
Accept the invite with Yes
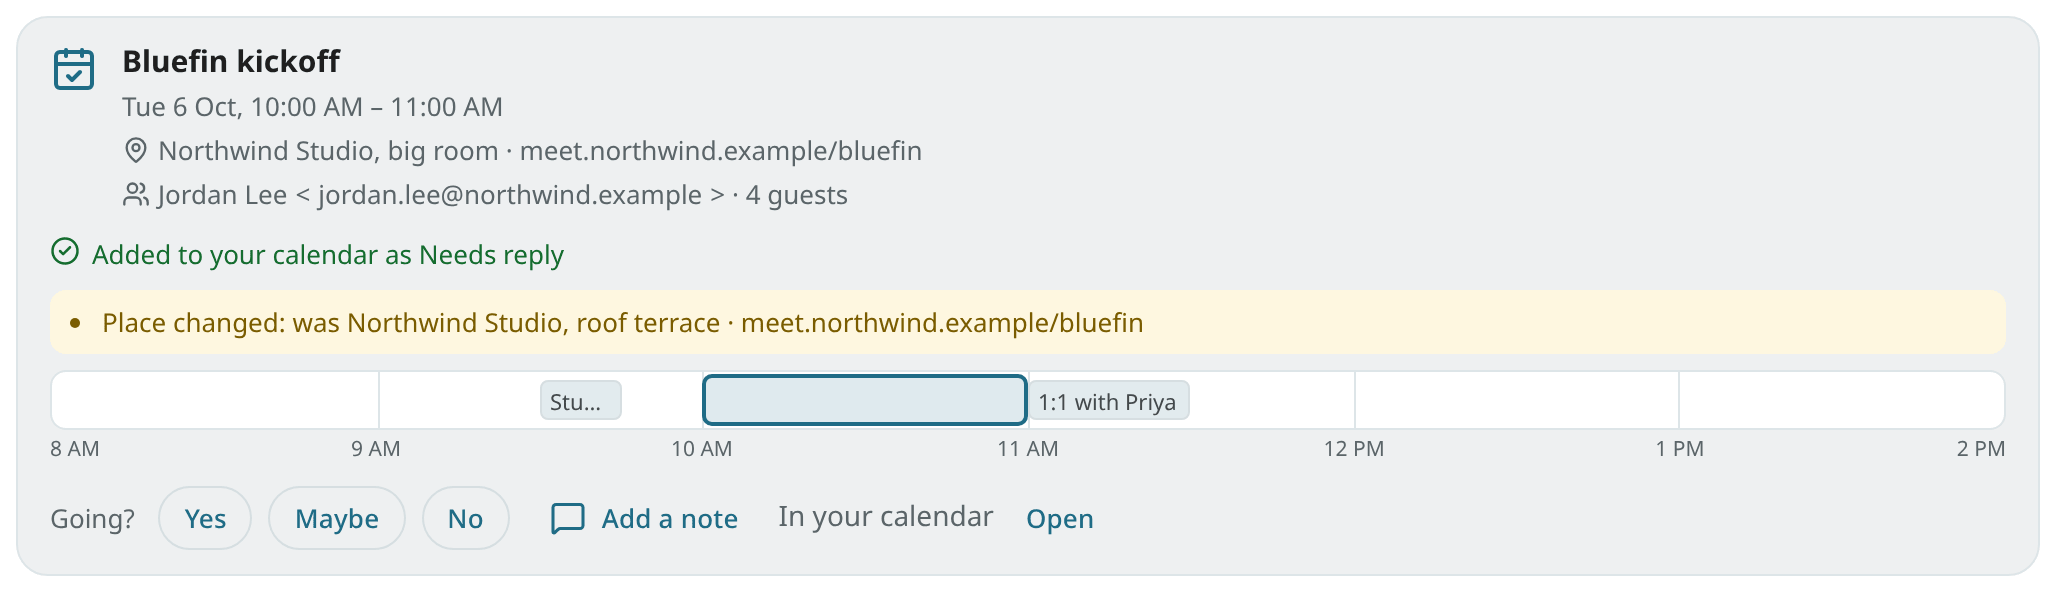click(x=205, y=518)
